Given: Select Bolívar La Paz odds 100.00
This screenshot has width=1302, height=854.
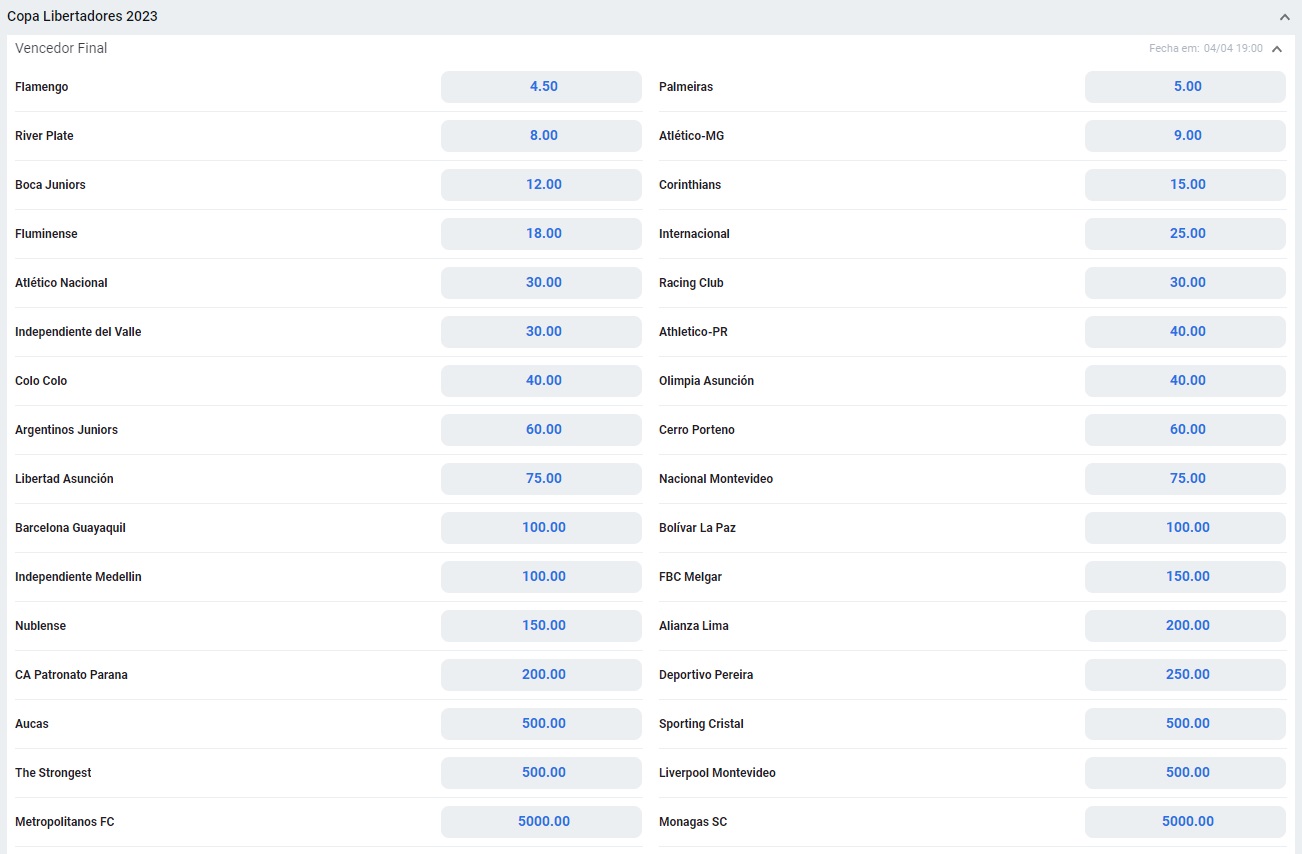Looking at the screenshot, I should [x=1185, y=528].
